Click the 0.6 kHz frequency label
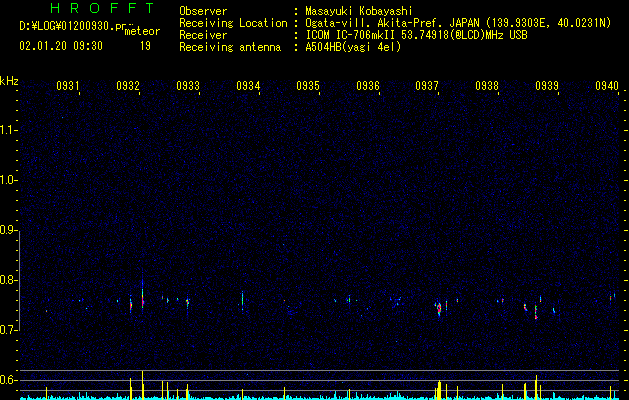Image resolution: width=629 pixels, height=400 pixels. 8,380
